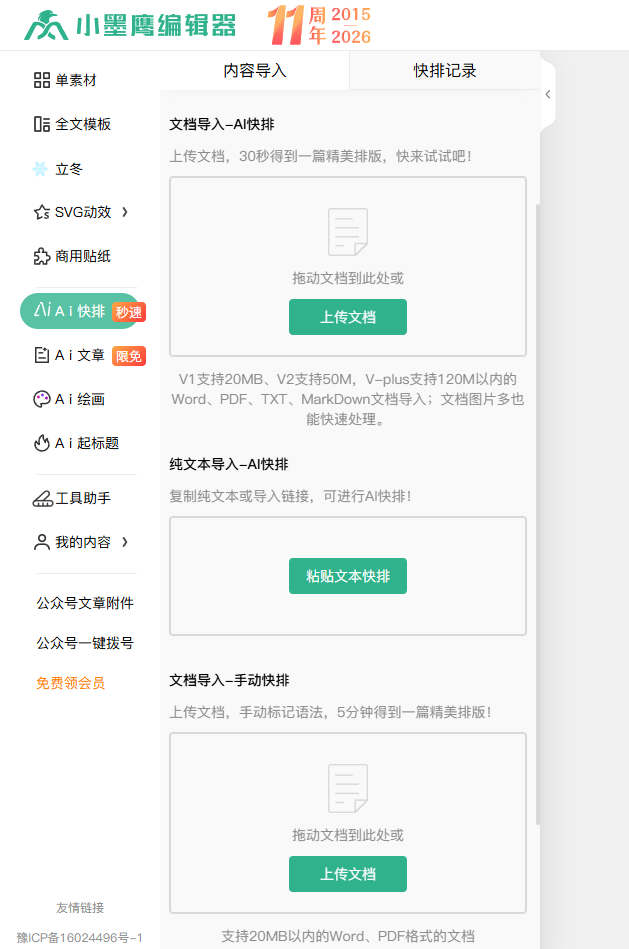
Task: Click the Ai起标题 flame icon
Action: tap(41, 443)
